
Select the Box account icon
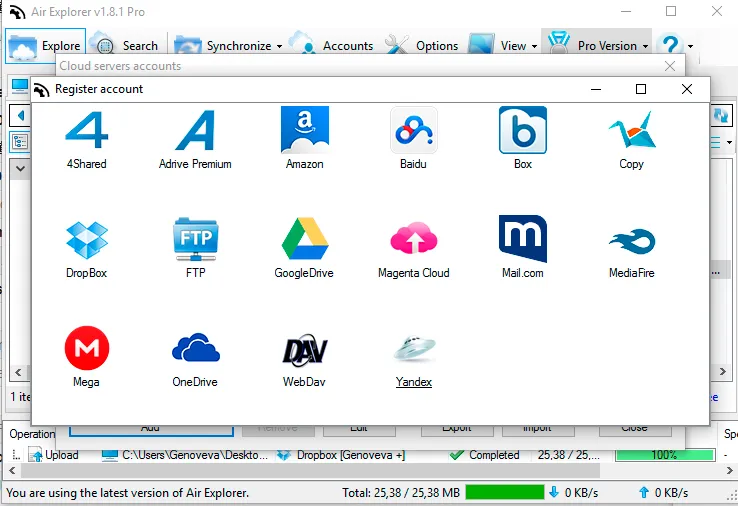[523, 130]
